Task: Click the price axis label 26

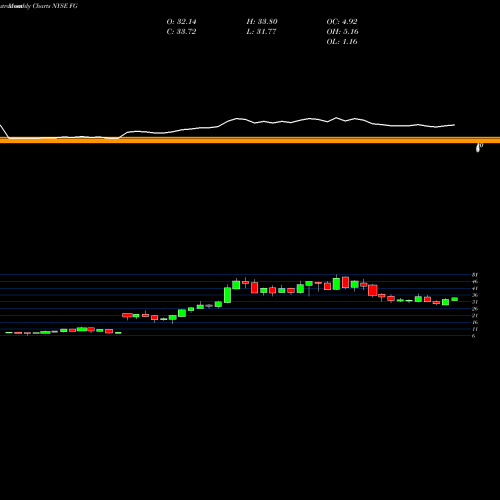Action: (x=475, y=309)
